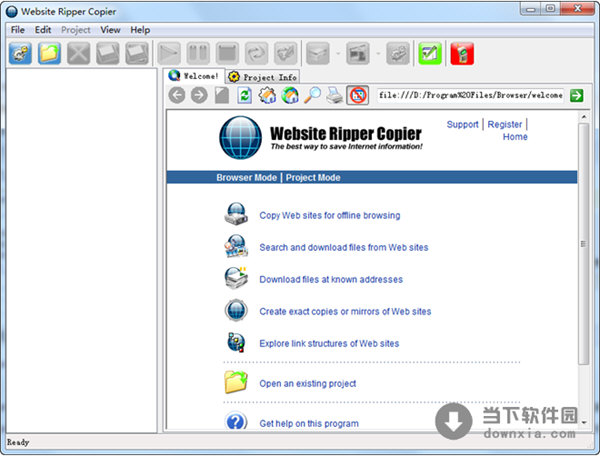Screen dimensions: 600x456
Task: Open the Edit menu
Action: (43, 30)
